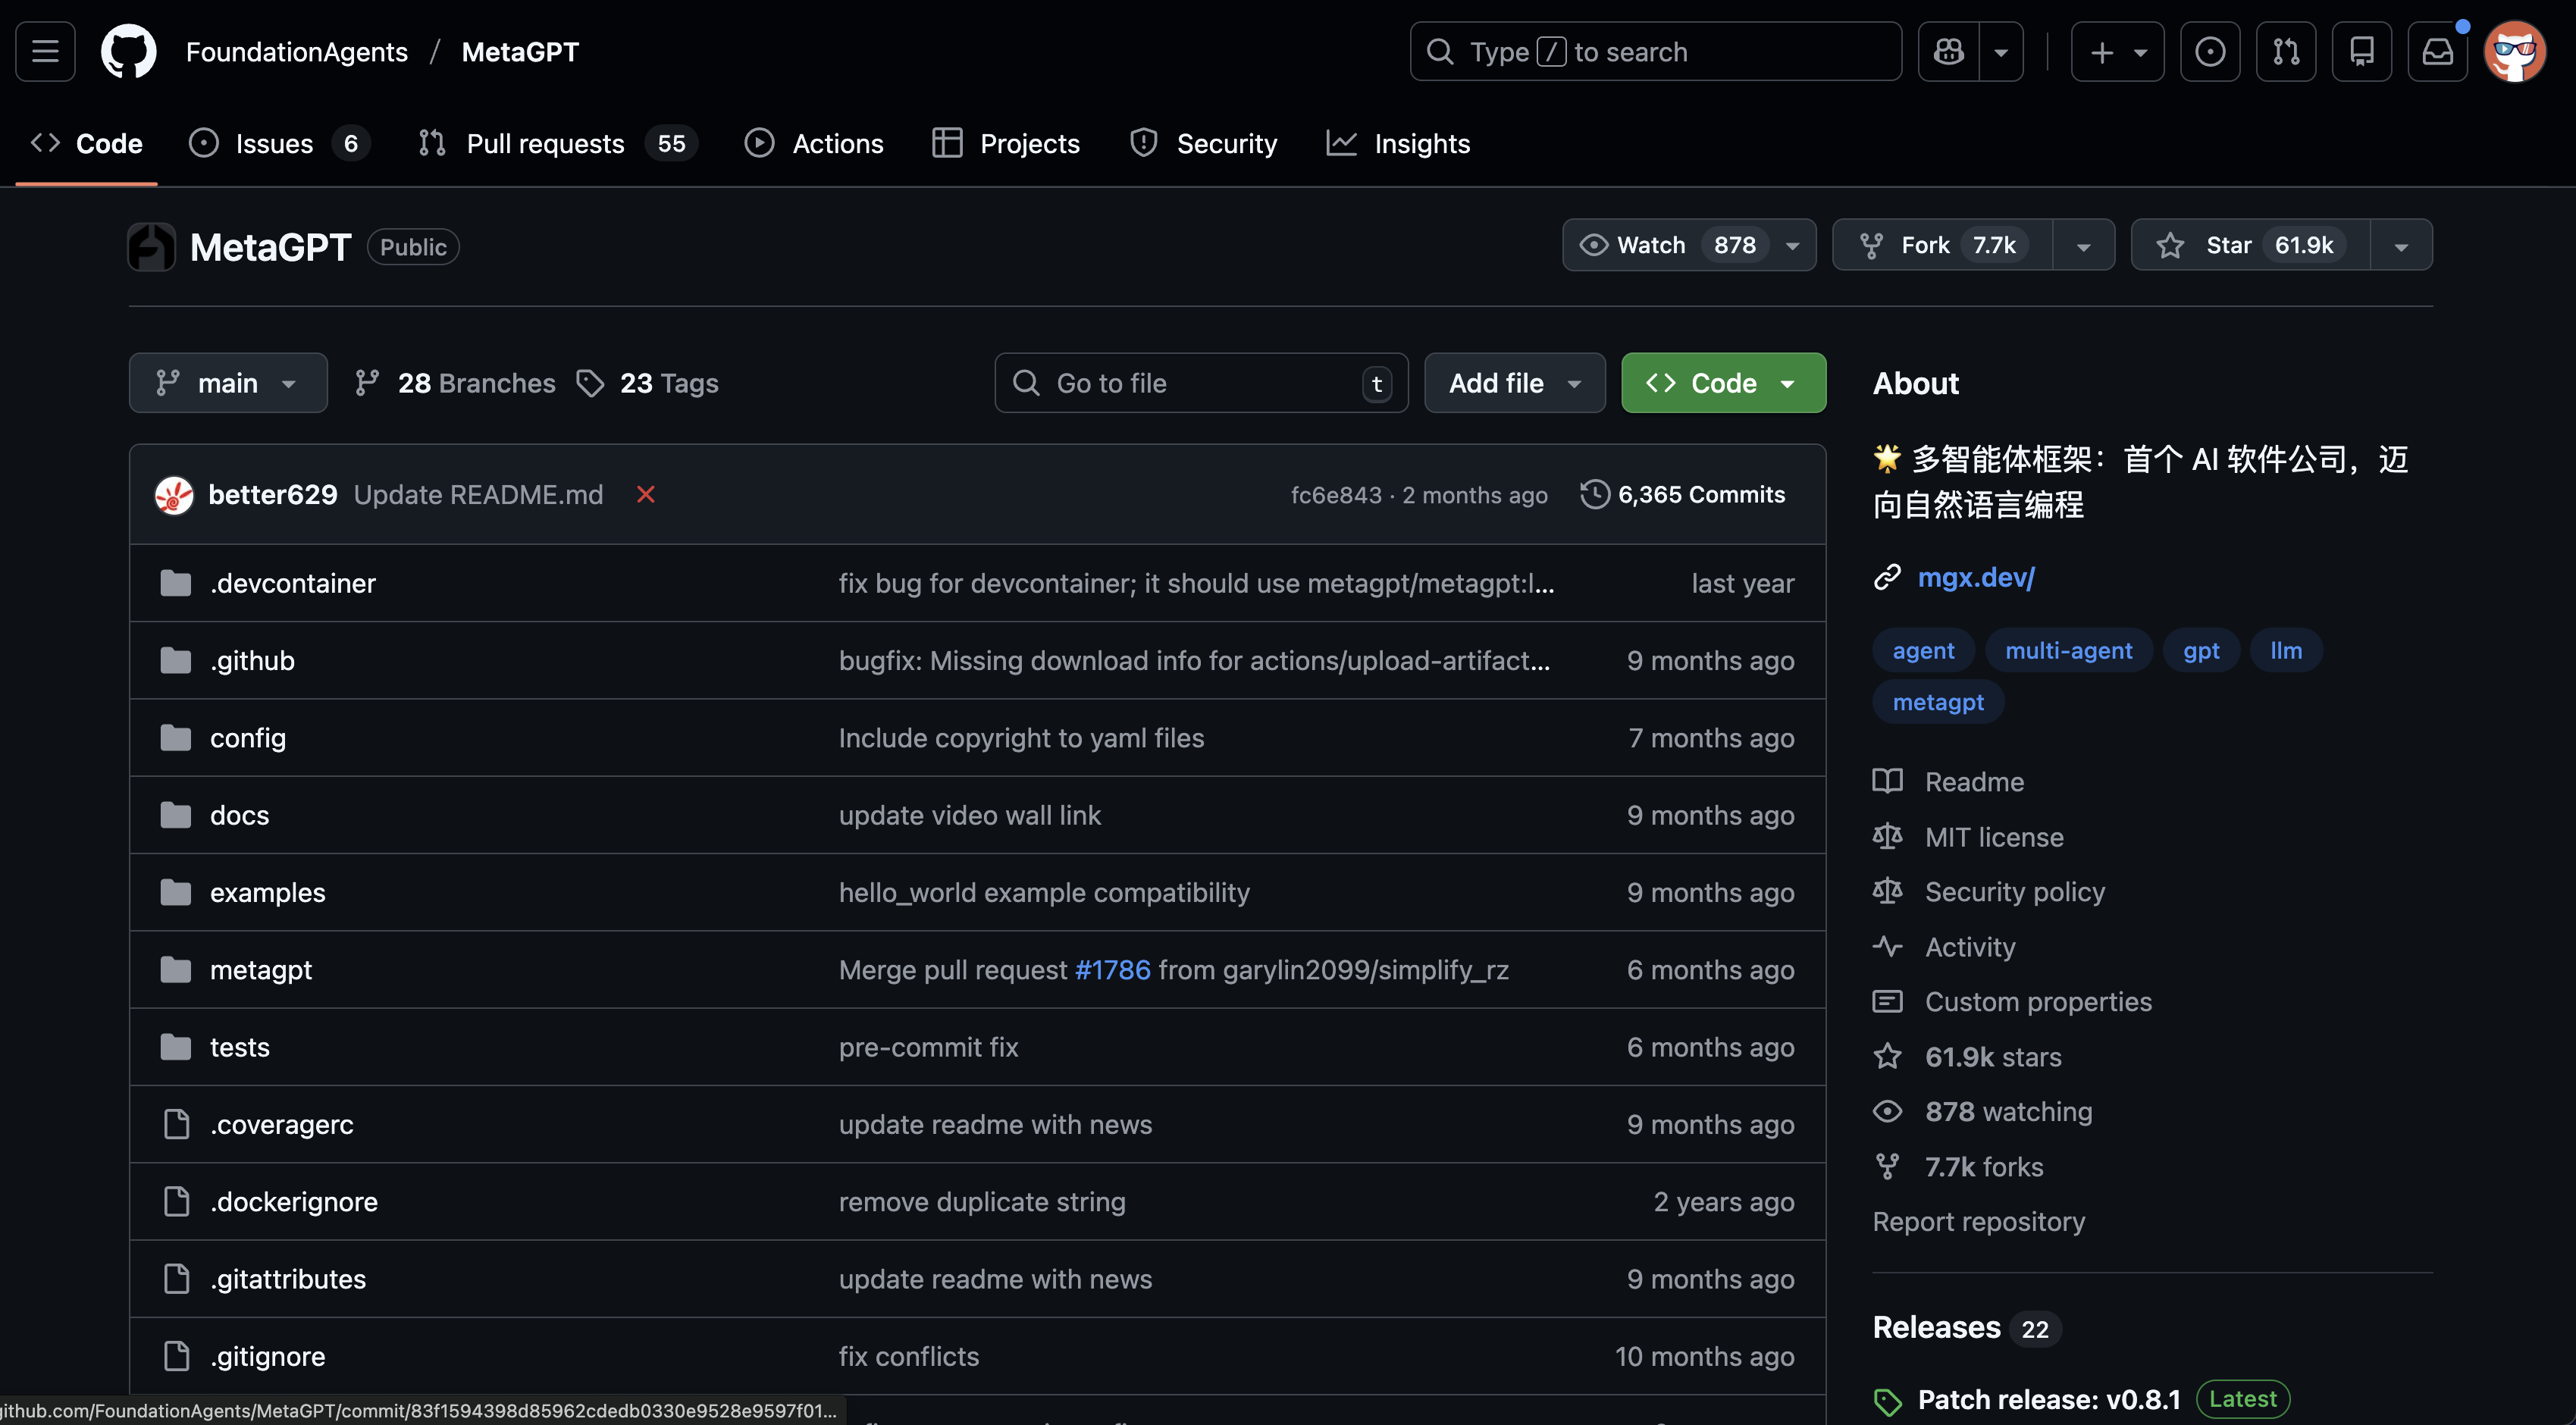Click the red X commit status icon
This screenshot has height=1425, width=2576.
tap(645, 494)
